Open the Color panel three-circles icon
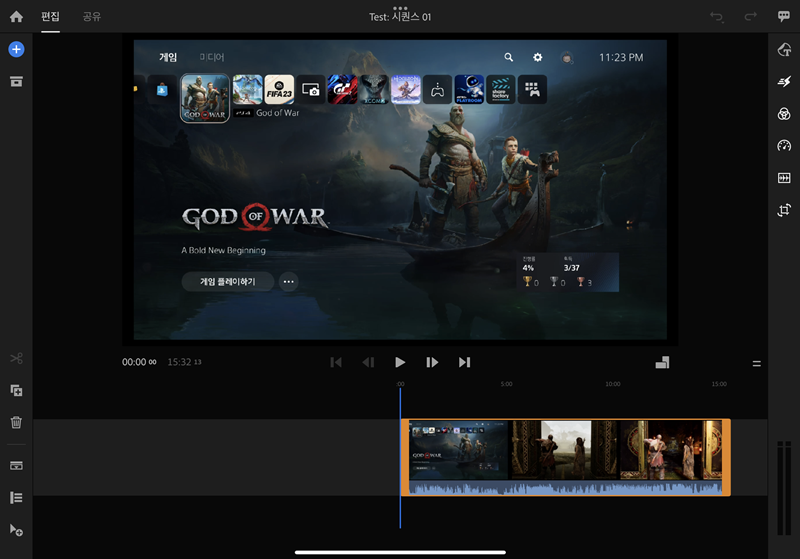The height and width of the screenshot is (559, 800). pyautogui.click(x=784, y=114)
